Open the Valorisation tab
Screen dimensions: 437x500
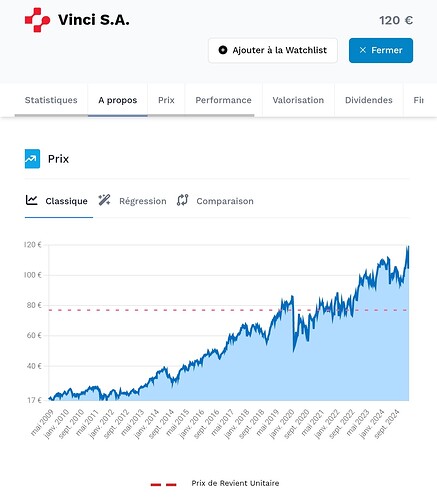coord(298,100)
